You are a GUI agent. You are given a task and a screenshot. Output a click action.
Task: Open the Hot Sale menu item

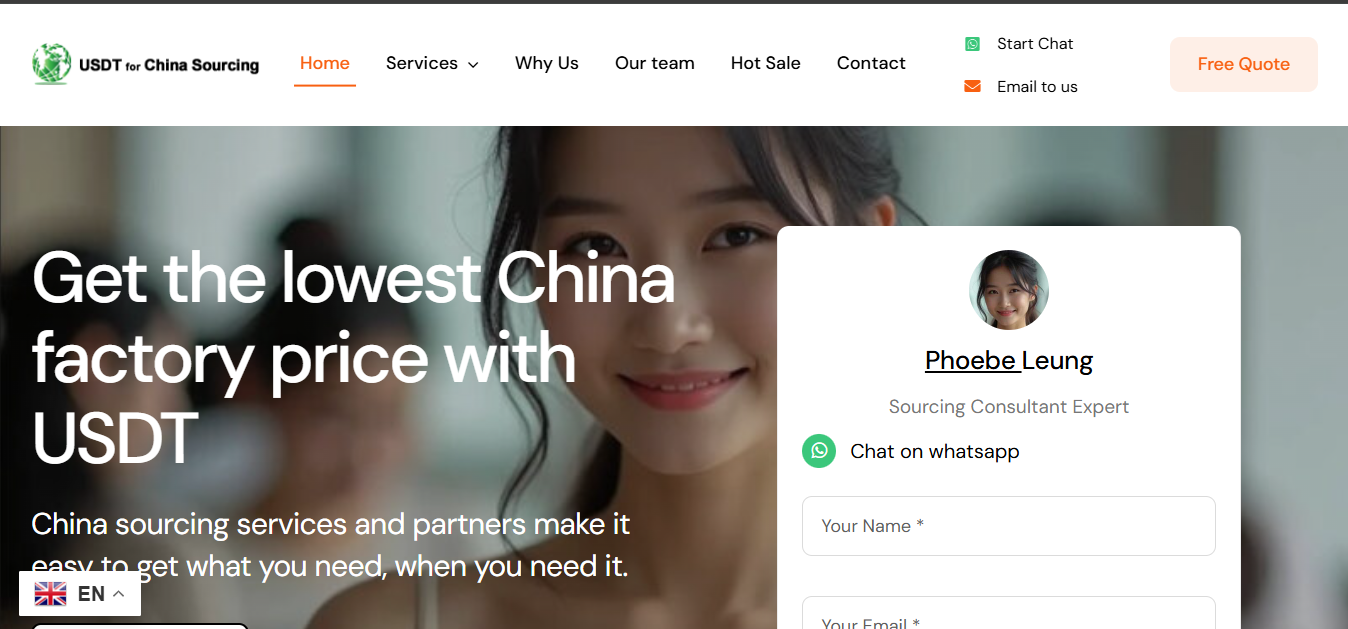pos(766,63)
